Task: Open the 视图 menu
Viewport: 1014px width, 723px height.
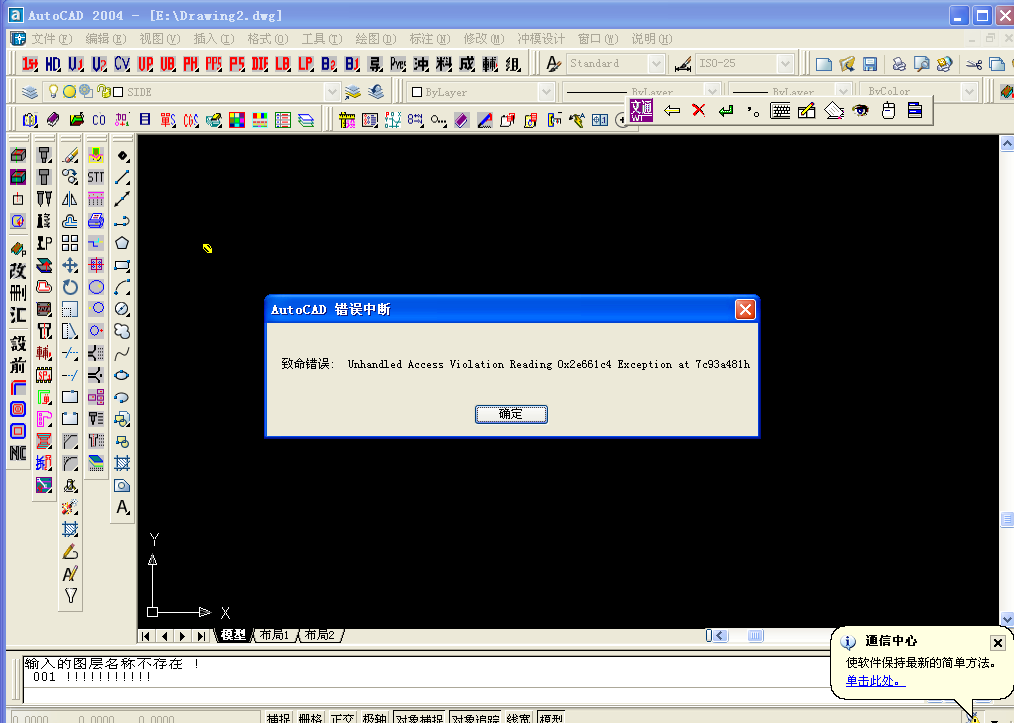Action: click(x=159, y=39)
